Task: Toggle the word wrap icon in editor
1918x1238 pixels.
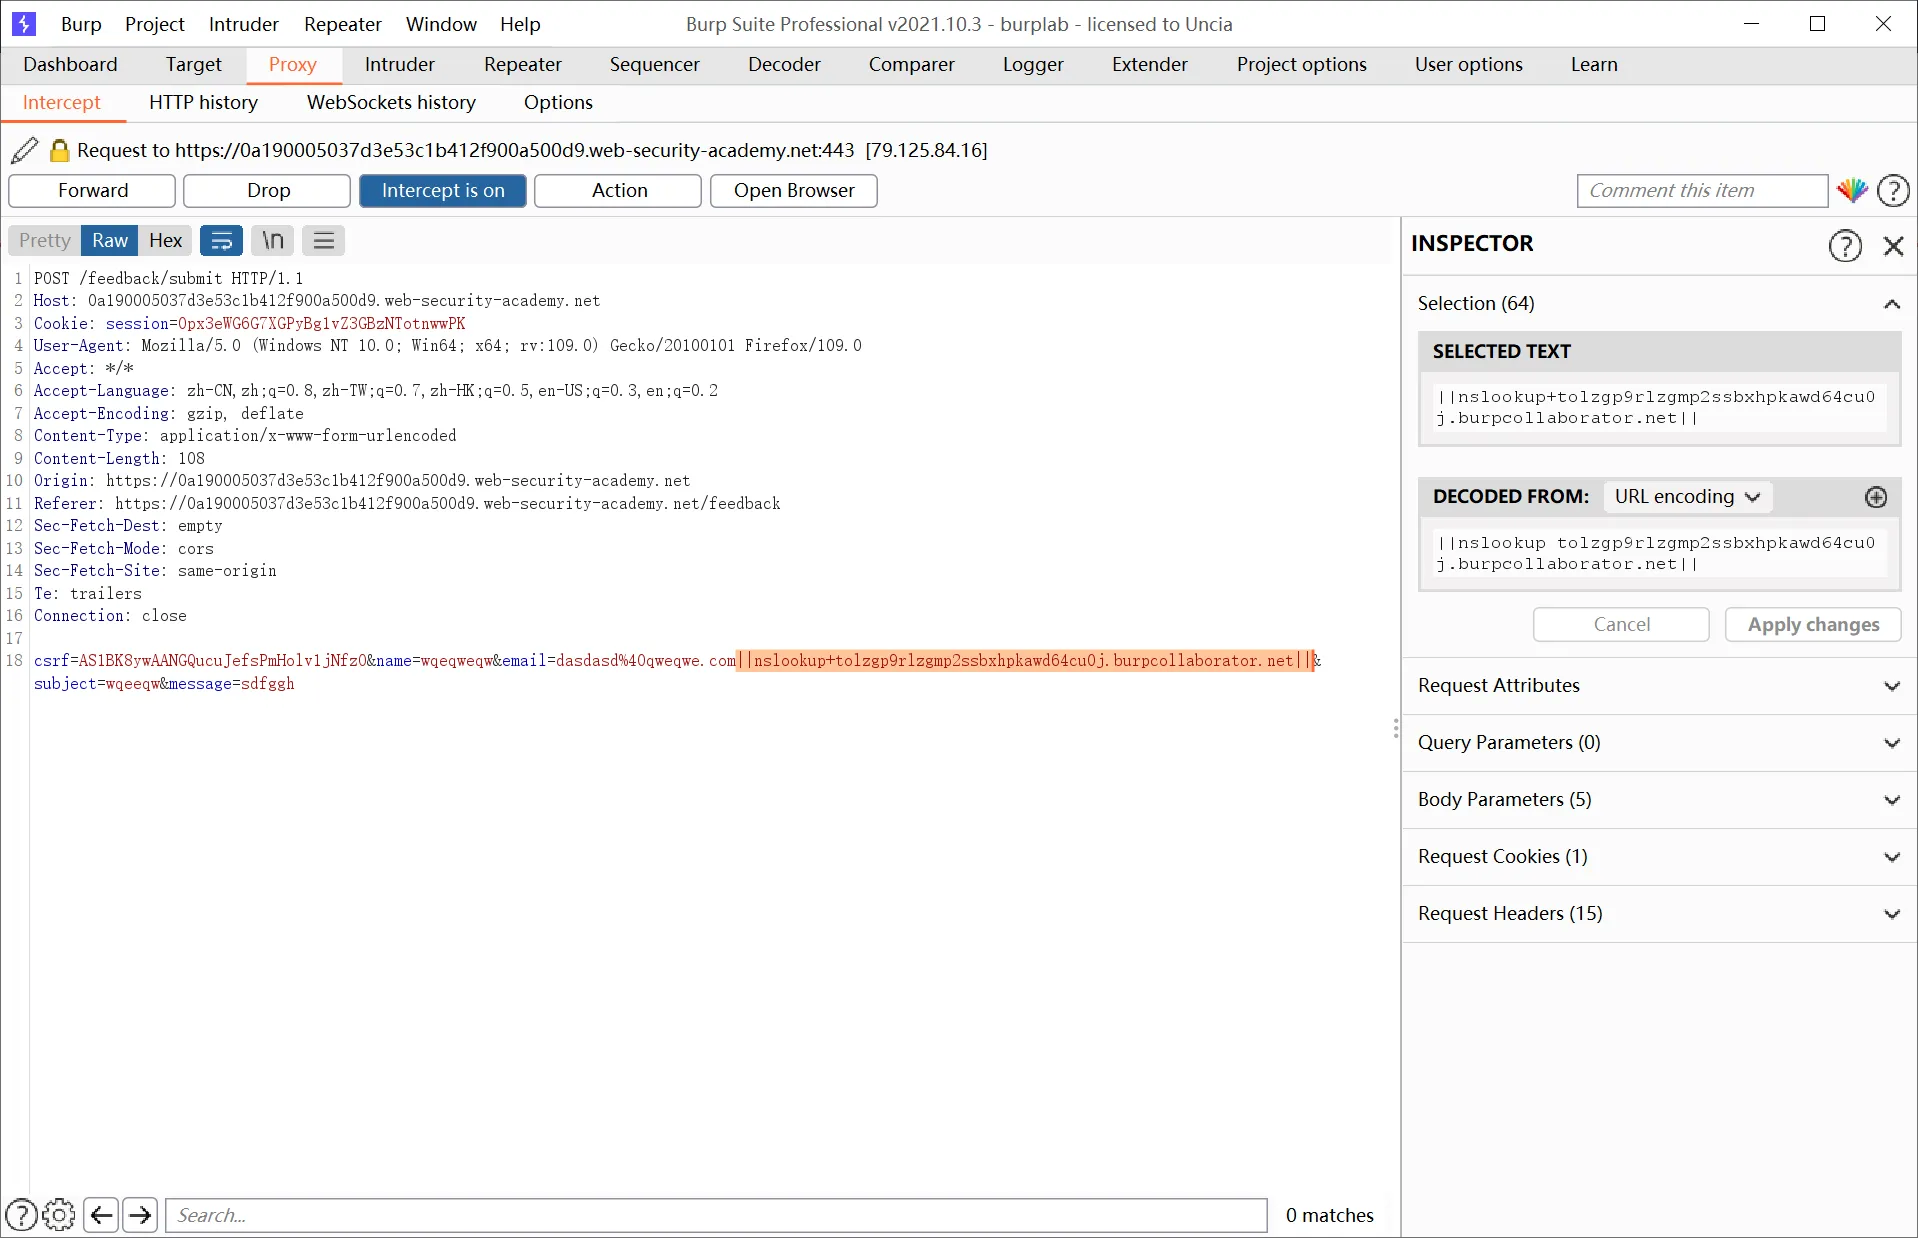Action: [x=221, y=240]
